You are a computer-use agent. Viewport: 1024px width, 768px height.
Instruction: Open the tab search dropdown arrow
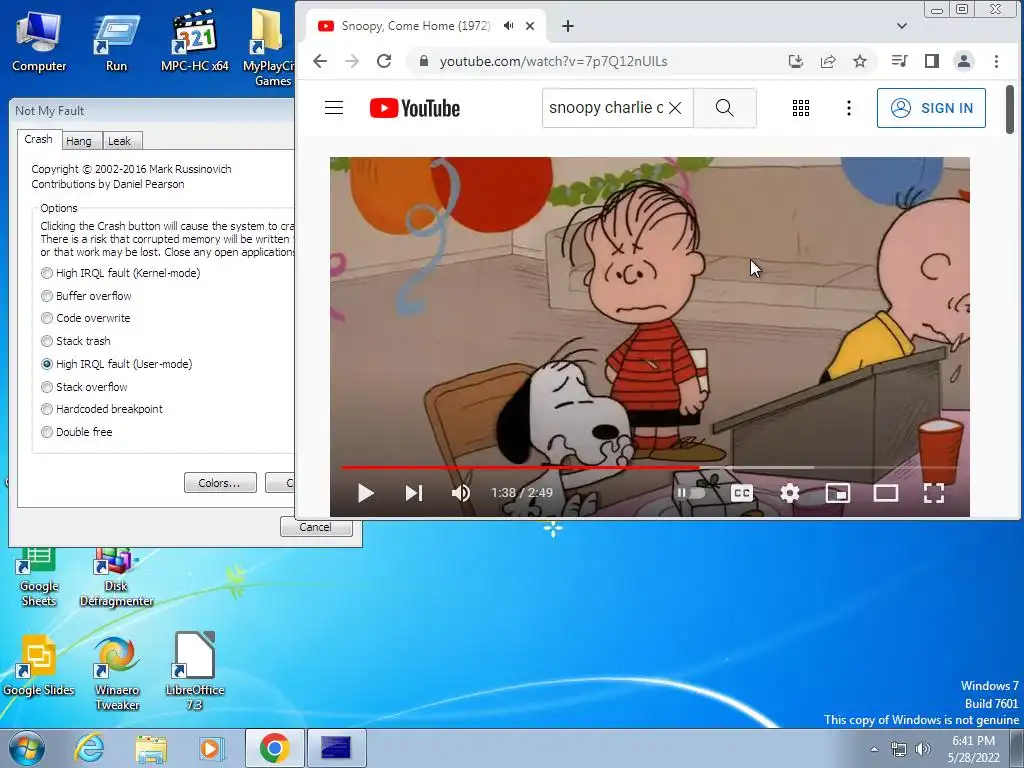(x=902, y=26)
